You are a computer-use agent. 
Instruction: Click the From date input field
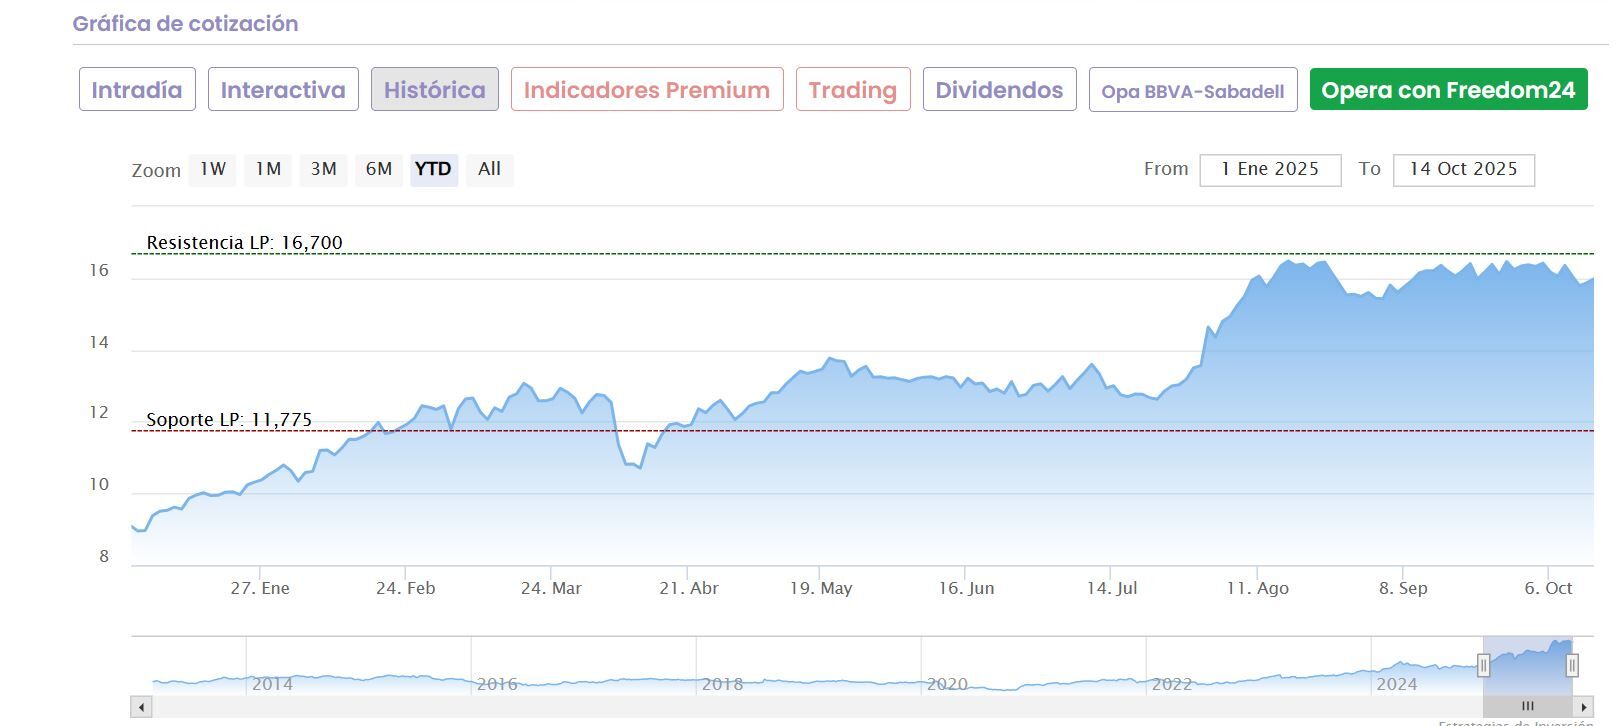click(1269, 170)
